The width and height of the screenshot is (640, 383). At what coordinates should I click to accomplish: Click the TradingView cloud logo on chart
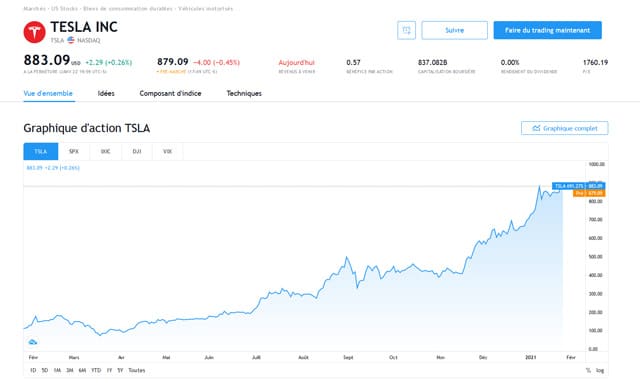[x=33, y=342]
